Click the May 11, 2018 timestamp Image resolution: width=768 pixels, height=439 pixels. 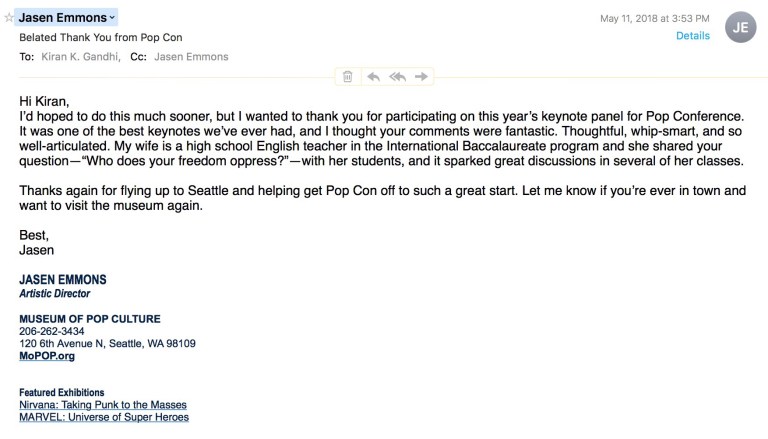[x=654, y=18]
